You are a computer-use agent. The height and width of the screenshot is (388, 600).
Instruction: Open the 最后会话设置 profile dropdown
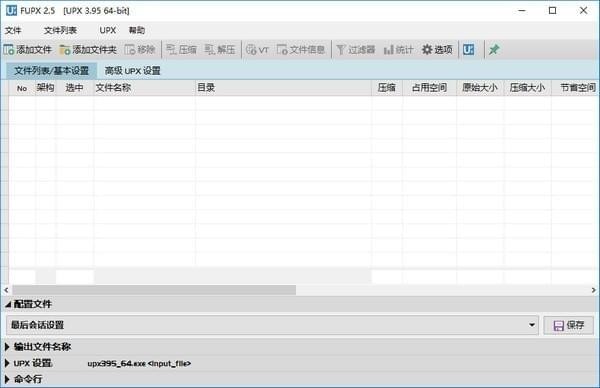point(272,325)
